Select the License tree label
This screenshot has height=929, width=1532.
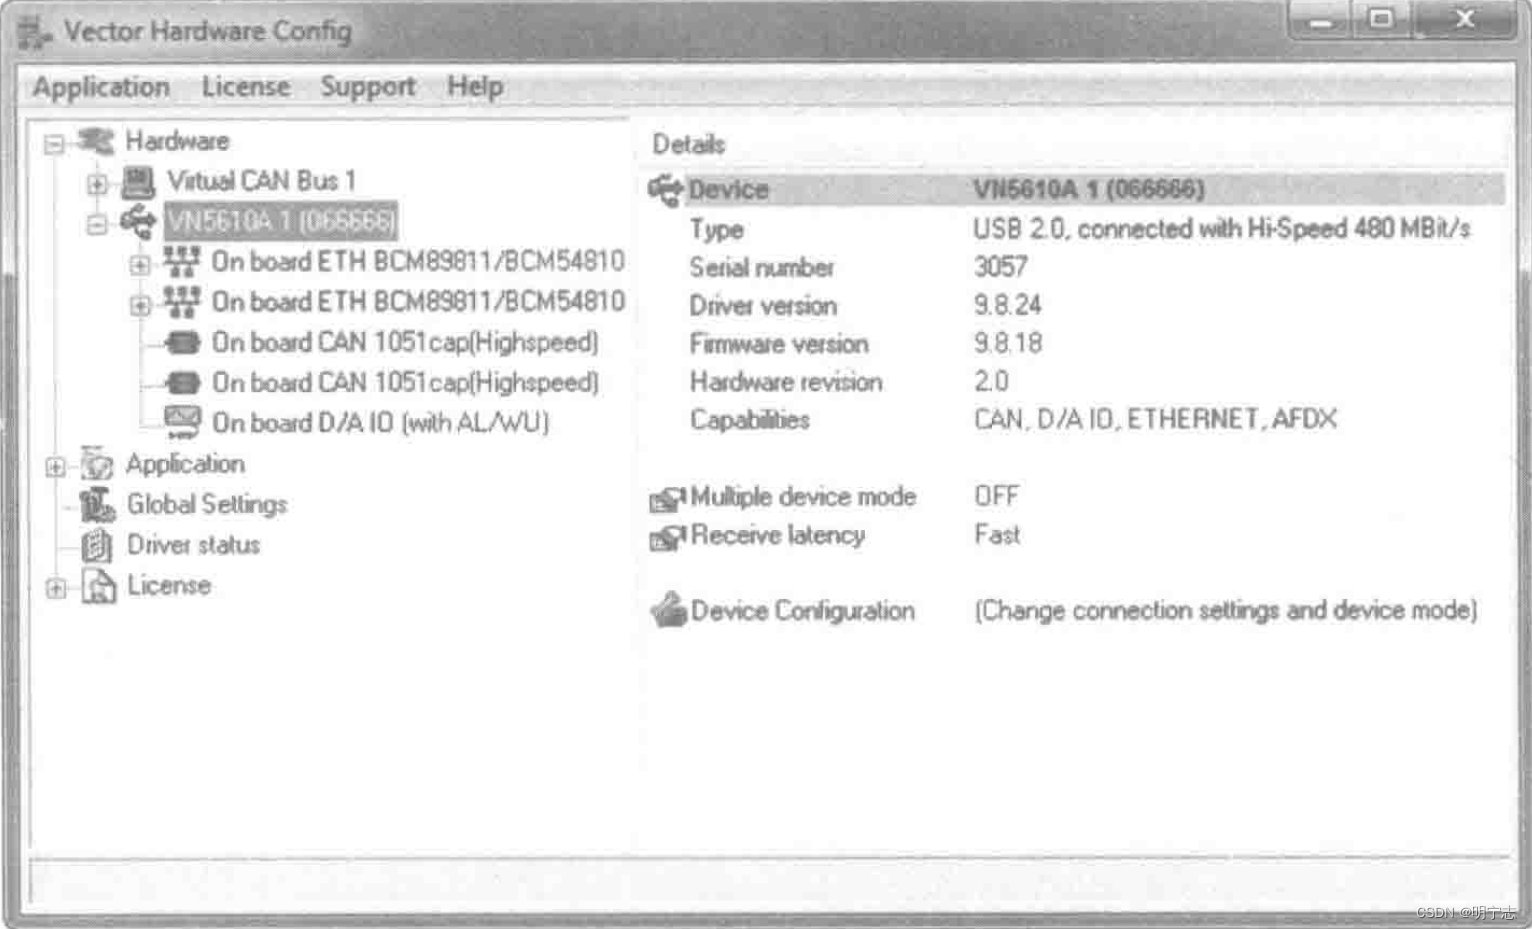(x=169, y=585)
